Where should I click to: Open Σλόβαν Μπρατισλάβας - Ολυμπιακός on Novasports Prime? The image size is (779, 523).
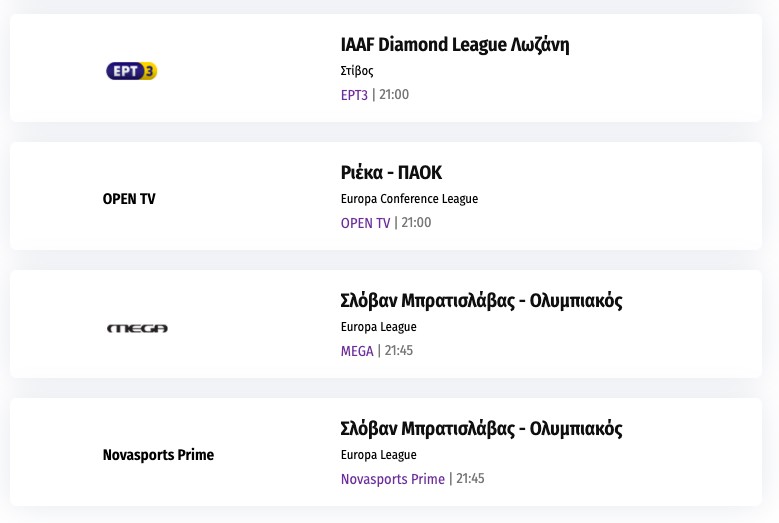[x=481, y=429]
